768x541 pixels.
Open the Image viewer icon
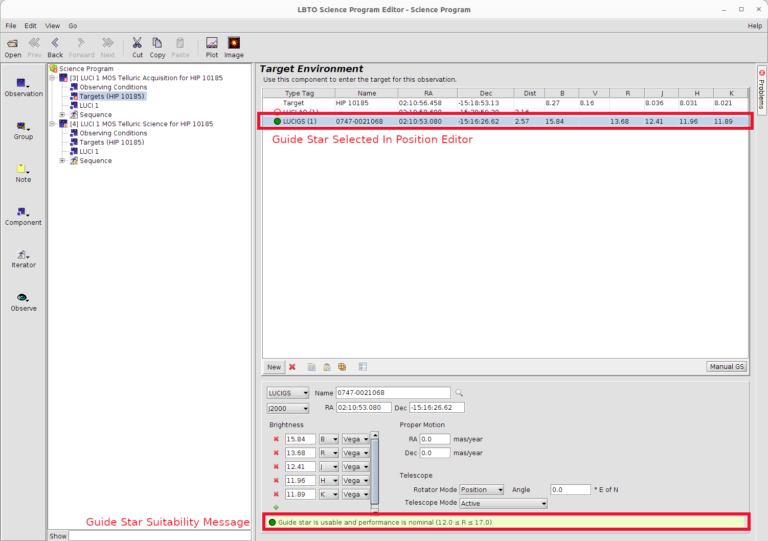point(234,46)
